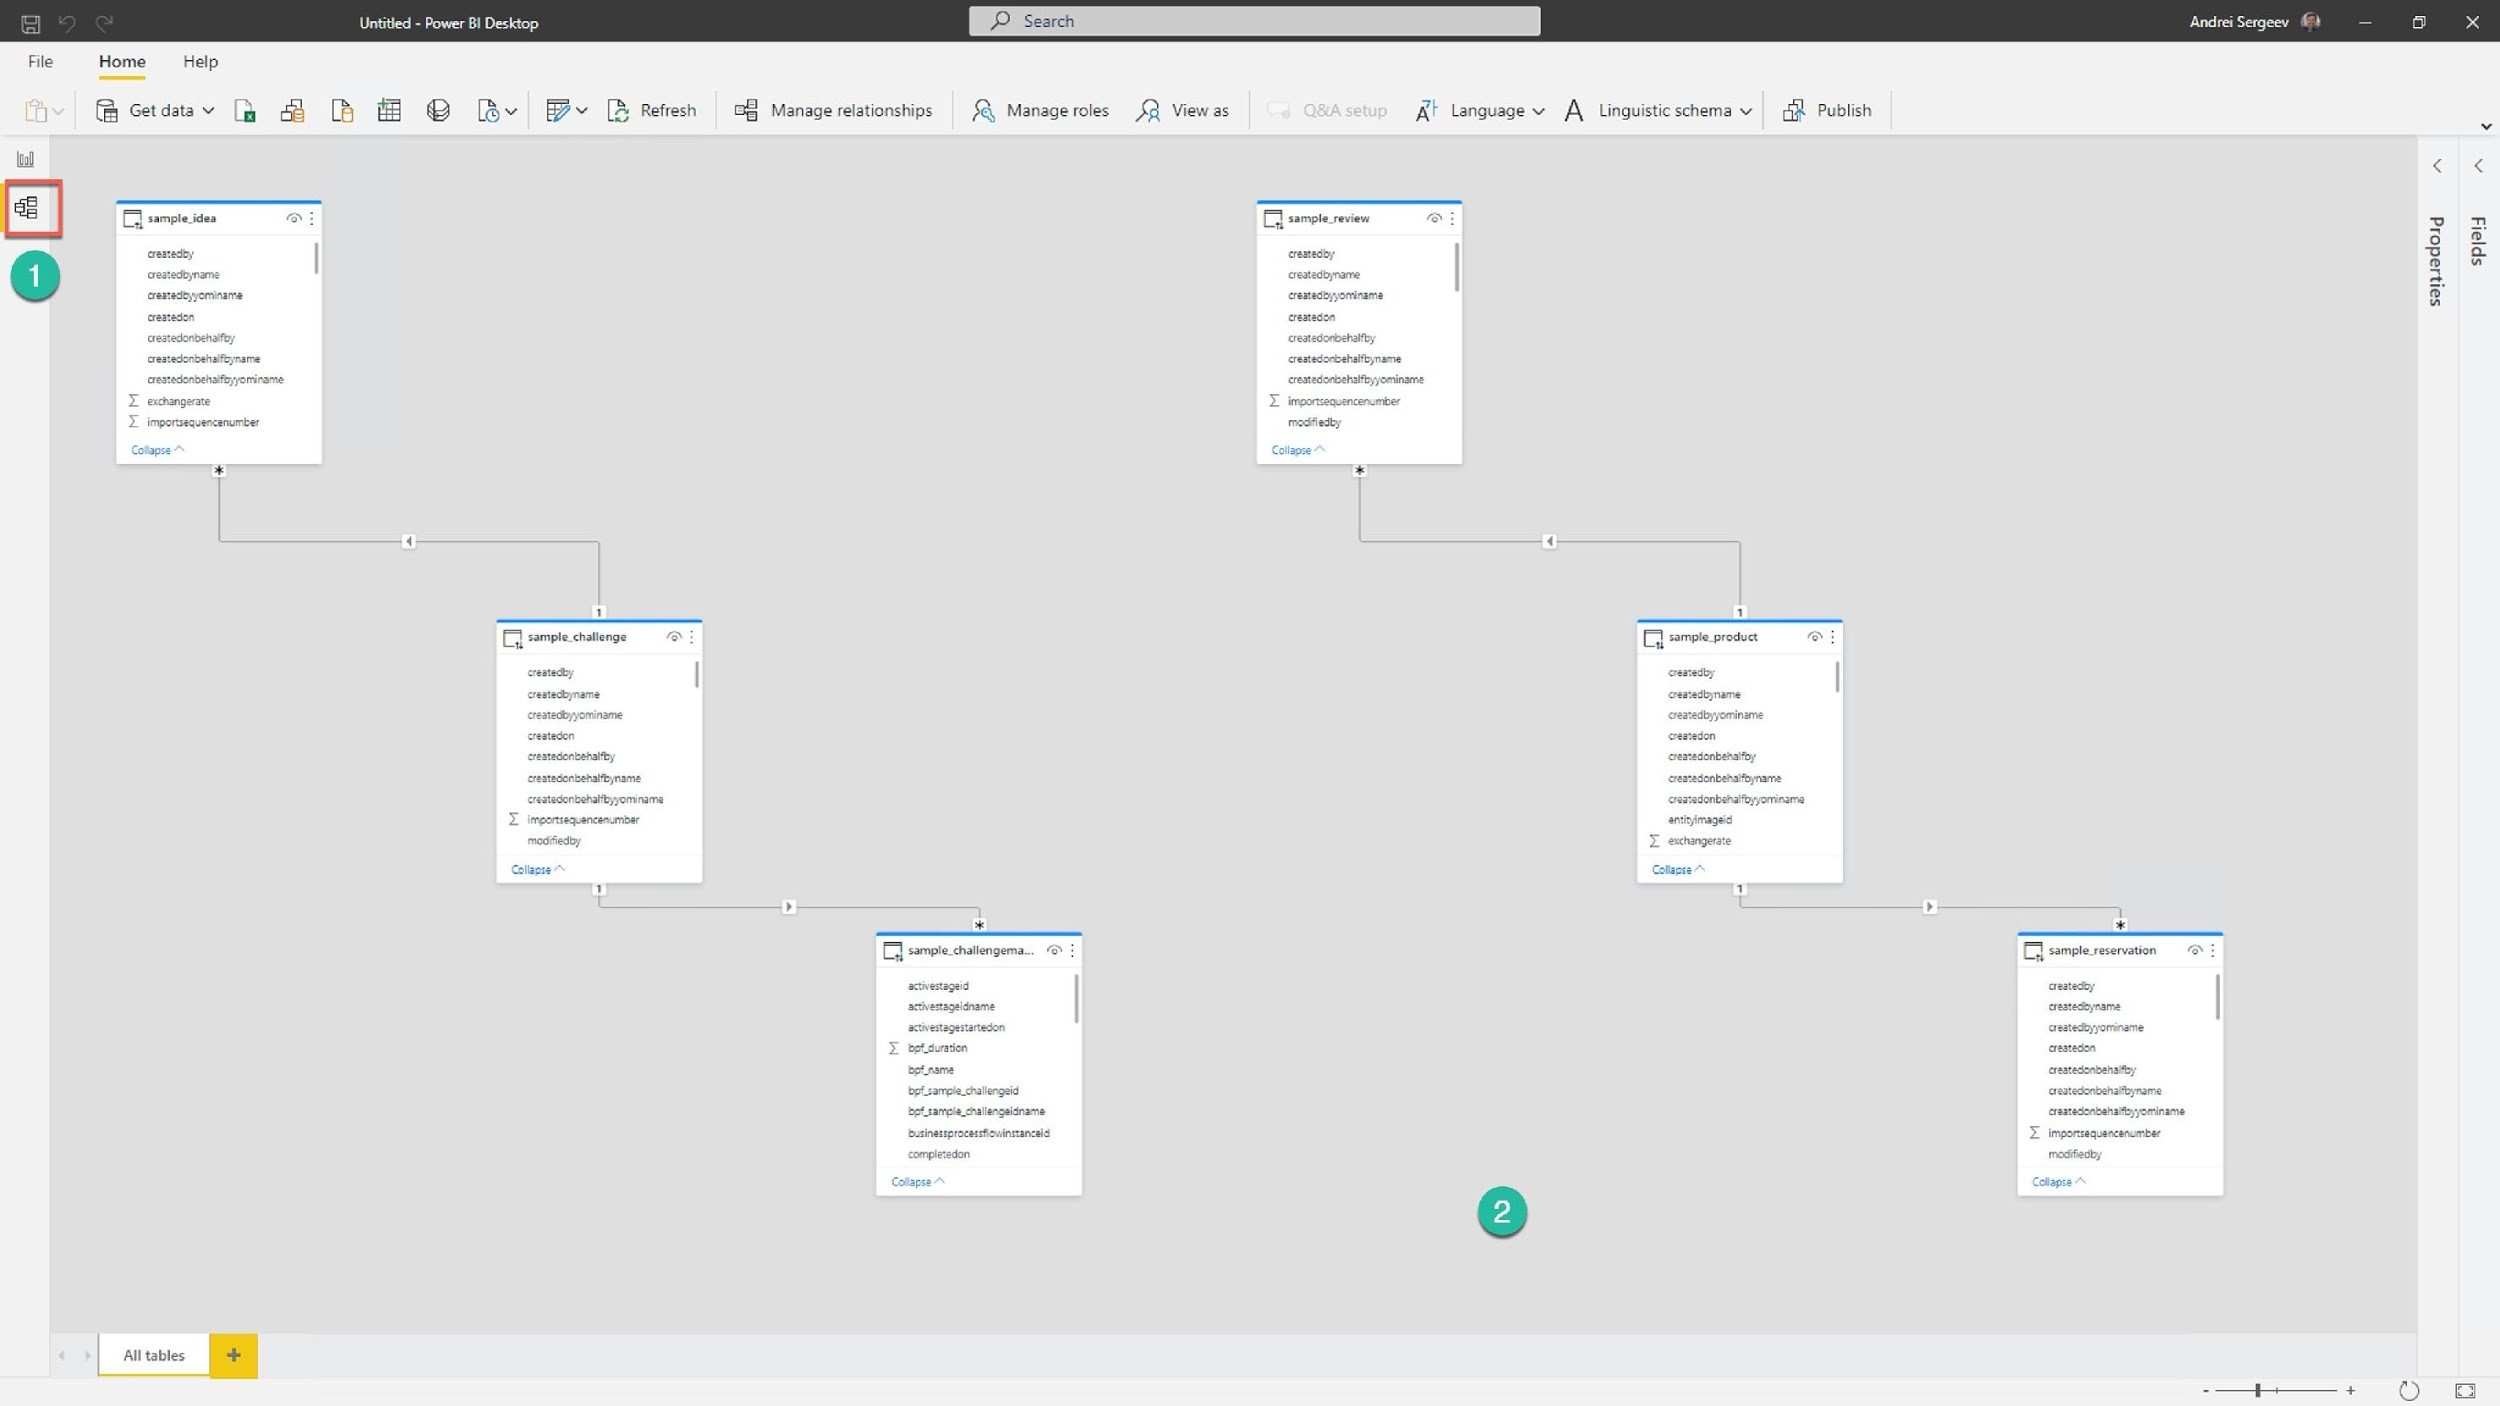Add a new layout tab with plus
The image size is (2500, 1406).
233,1355
